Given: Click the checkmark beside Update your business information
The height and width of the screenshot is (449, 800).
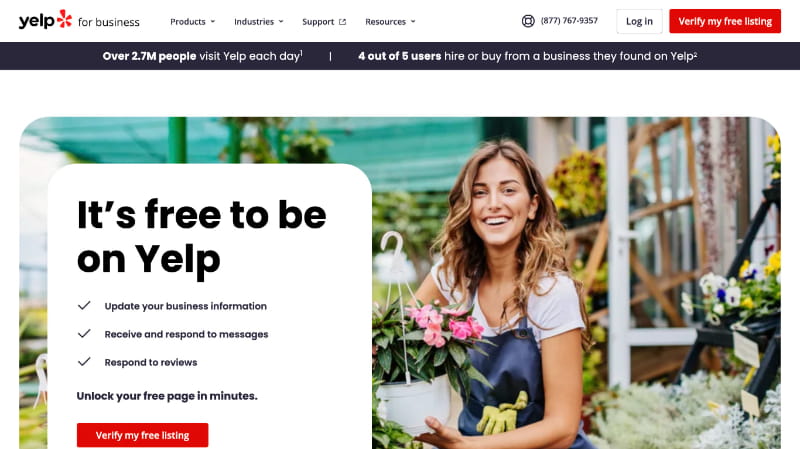Looking at the screenshot, I should (84, 306).
